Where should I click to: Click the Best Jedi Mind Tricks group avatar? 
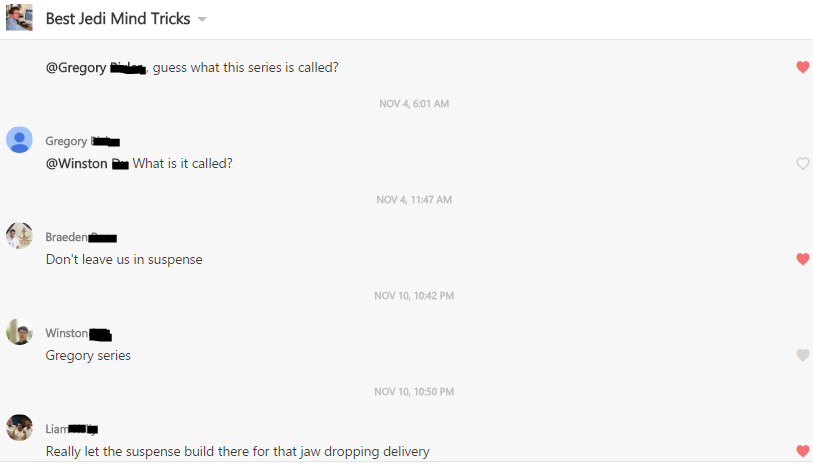coord(19,18)
